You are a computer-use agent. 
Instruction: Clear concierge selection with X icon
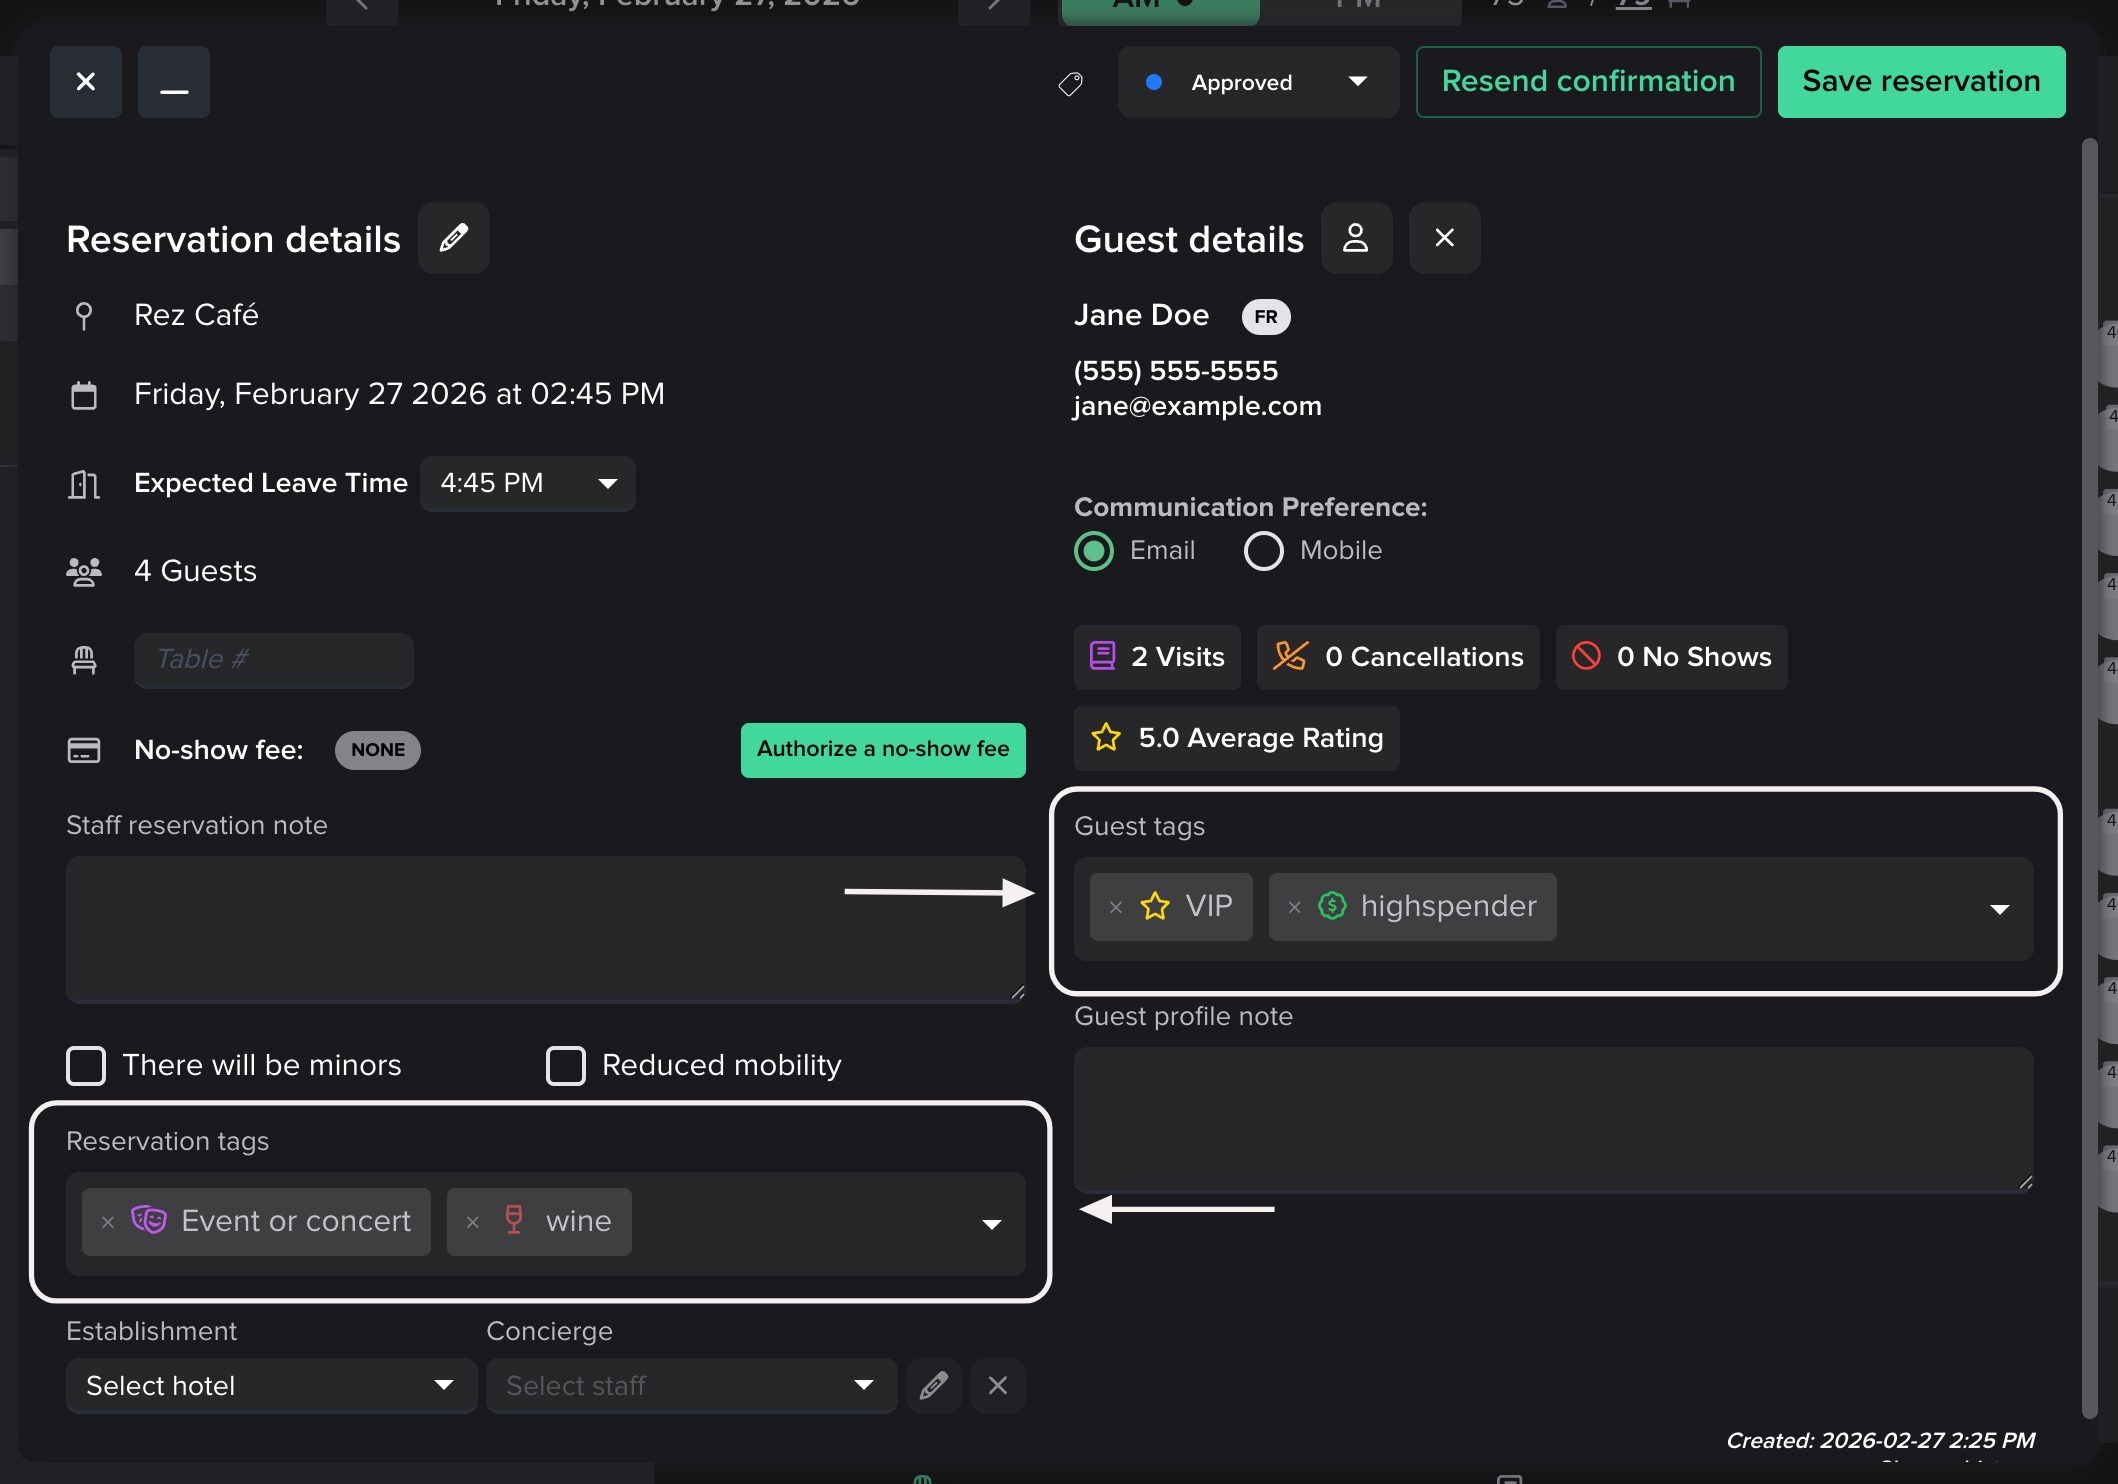tap(997, 1385)
